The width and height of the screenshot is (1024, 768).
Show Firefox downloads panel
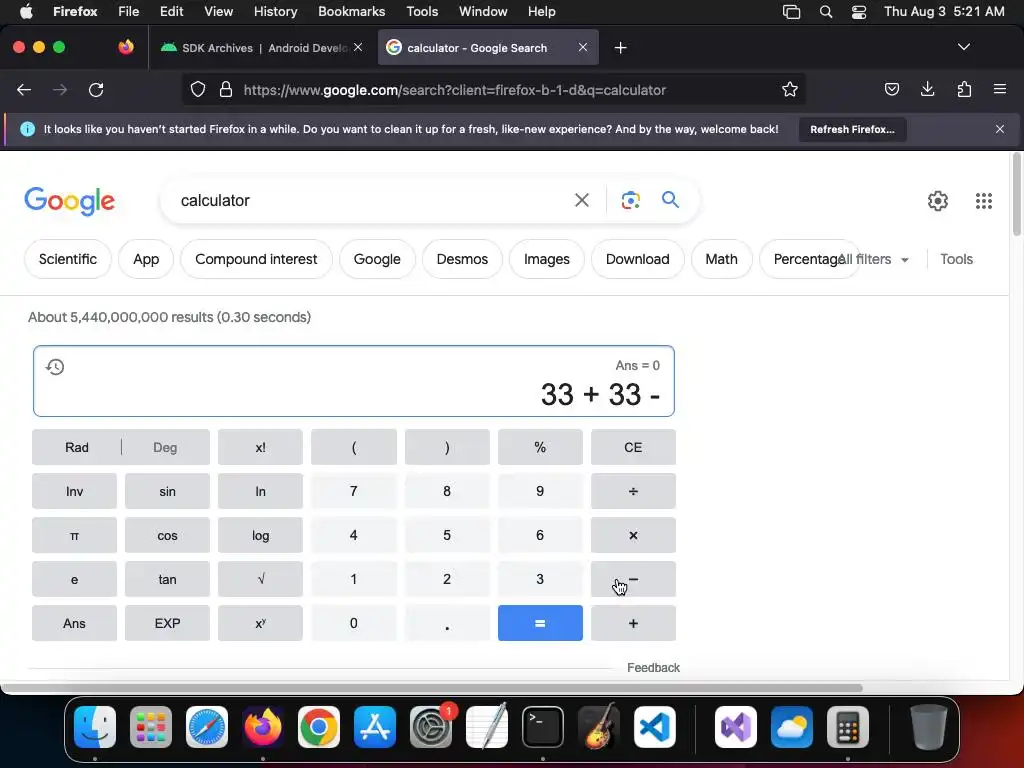927,89
